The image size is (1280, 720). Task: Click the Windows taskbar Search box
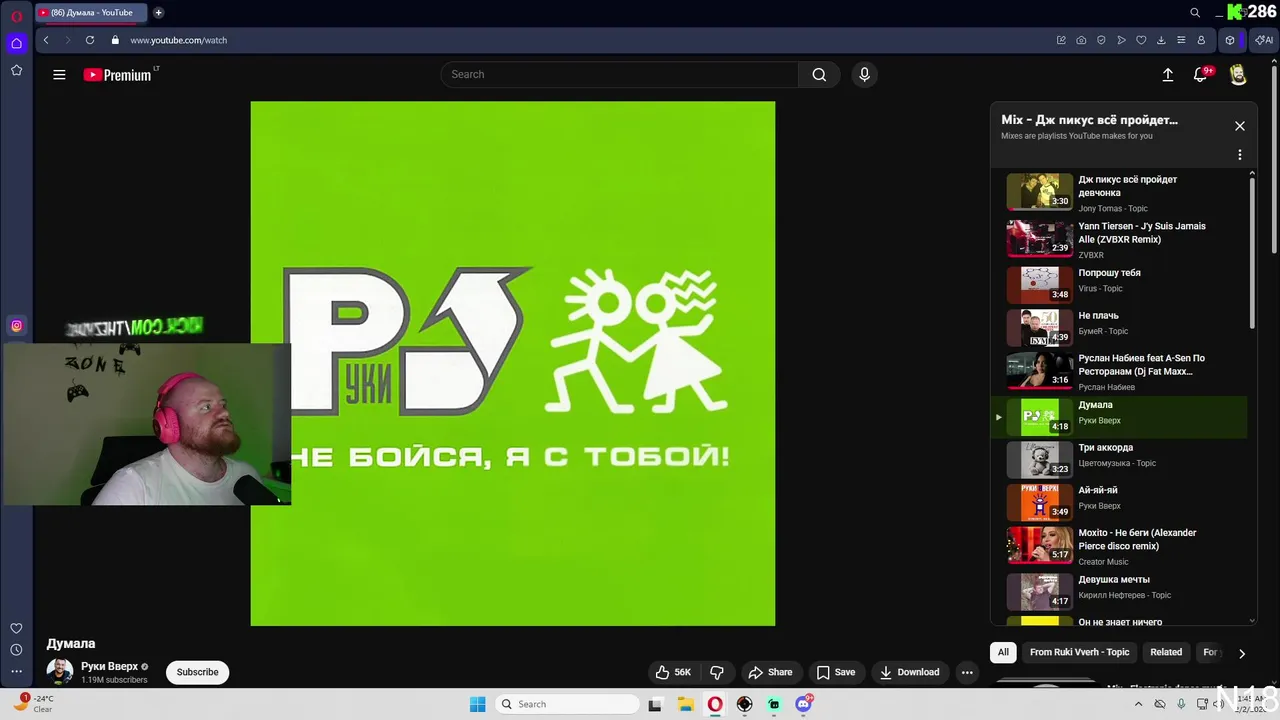coord(568,704)
